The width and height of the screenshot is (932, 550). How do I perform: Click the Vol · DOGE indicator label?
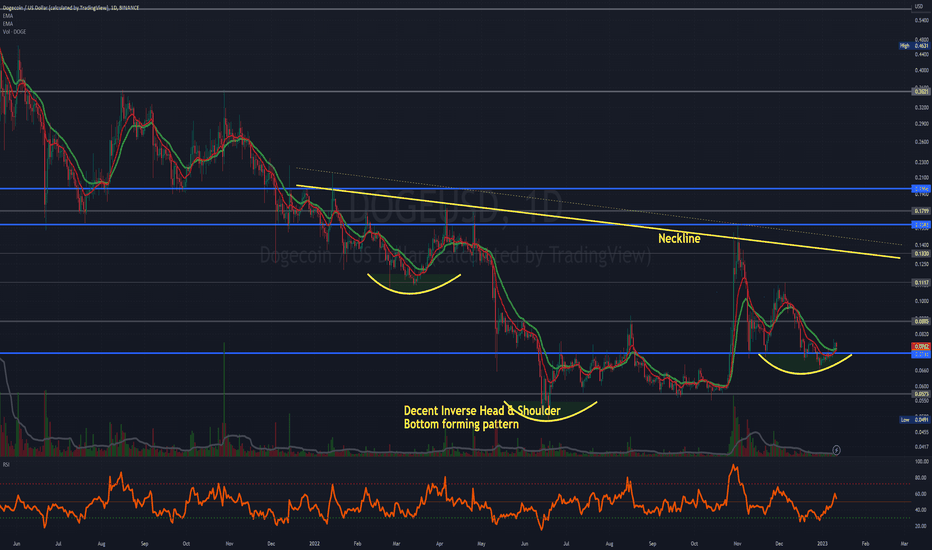coord(14,32)
